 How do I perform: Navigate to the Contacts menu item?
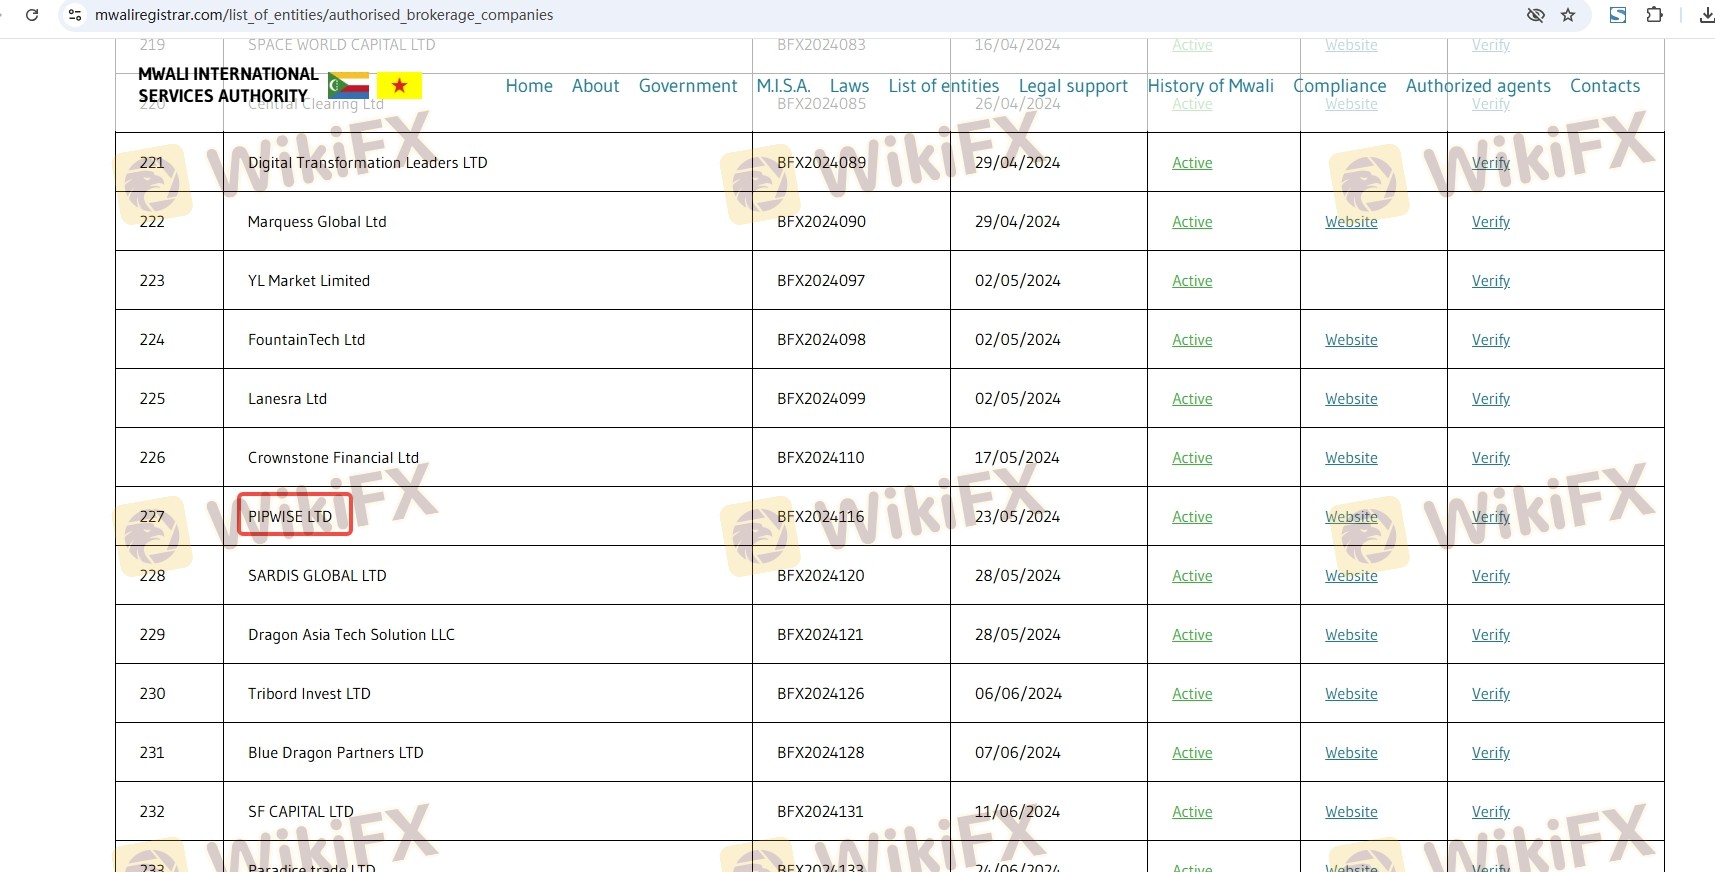point(1604,86)
